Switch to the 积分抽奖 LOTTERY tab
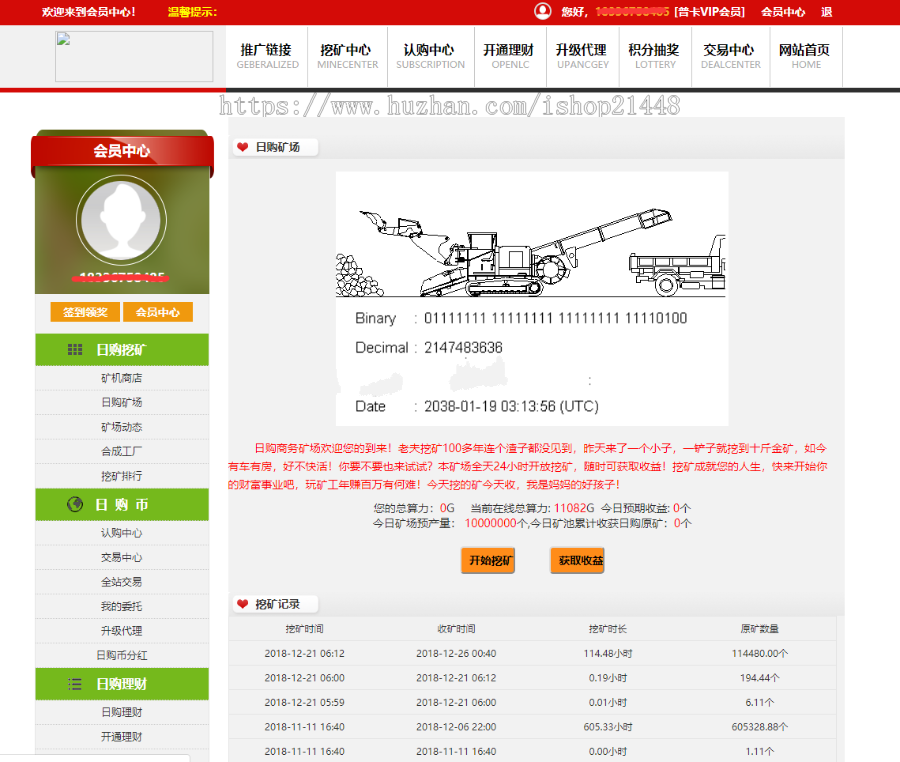Viewport: 900px width, 762px height. click(x=655, y=56)
